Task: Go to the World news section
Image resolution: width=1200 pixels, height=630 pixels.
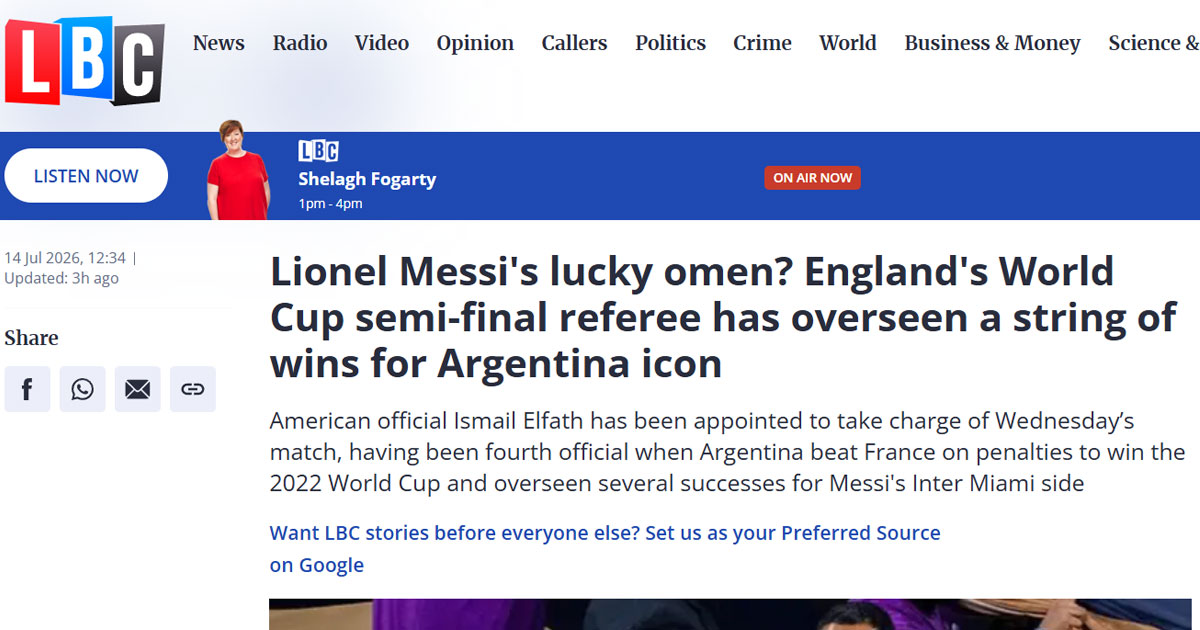Action: pos(848,43)
